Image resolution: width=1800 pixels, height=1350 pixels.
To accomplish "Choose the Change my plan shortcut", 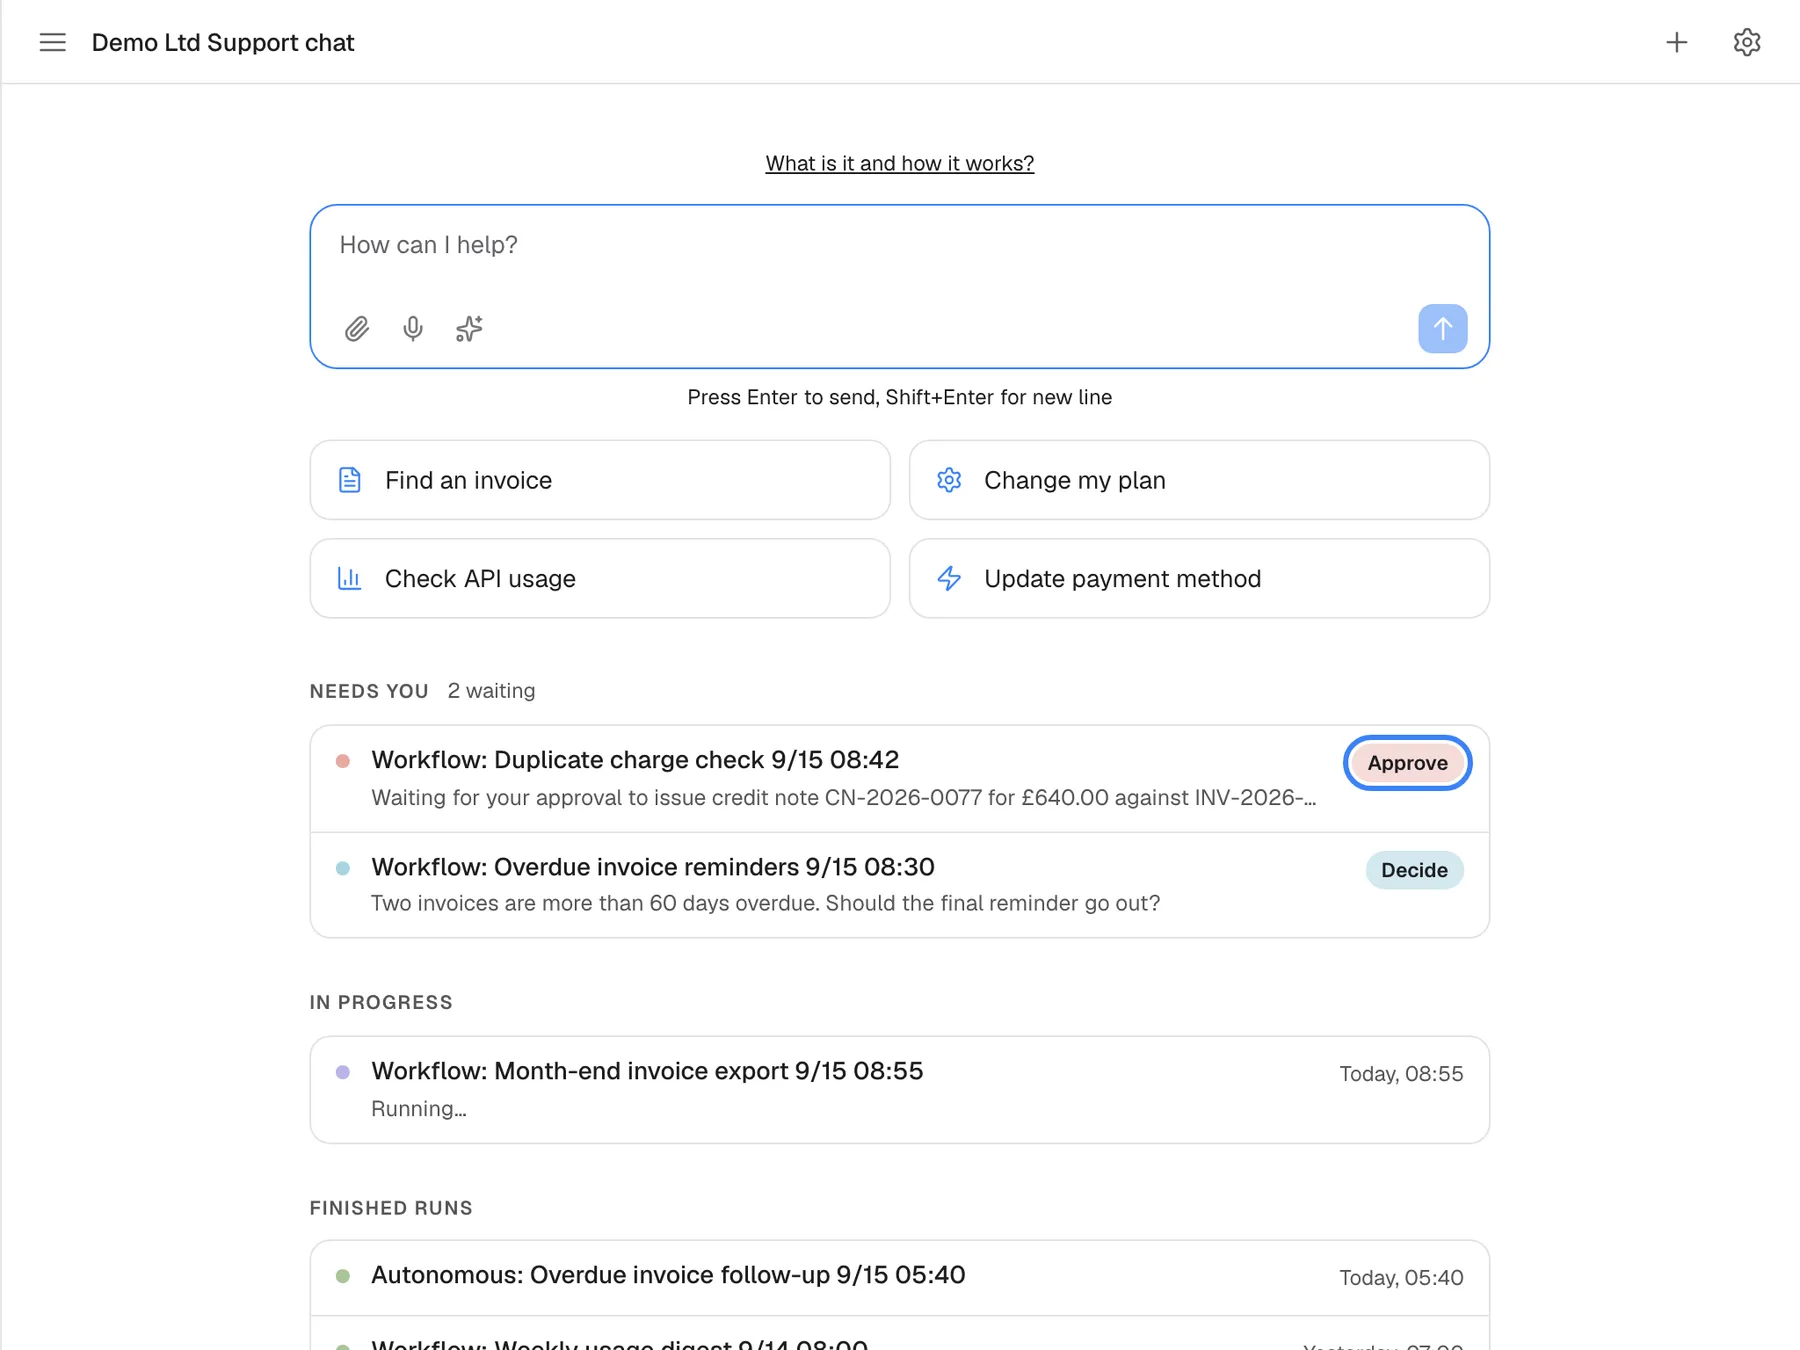I will (x=1199, y=480).
